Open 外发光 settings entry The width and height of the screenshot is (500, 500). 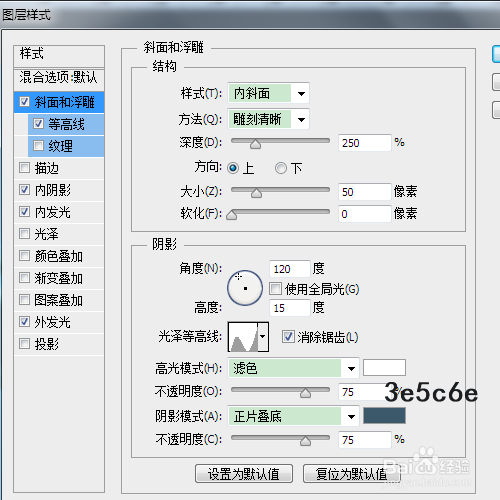(53, 322)
